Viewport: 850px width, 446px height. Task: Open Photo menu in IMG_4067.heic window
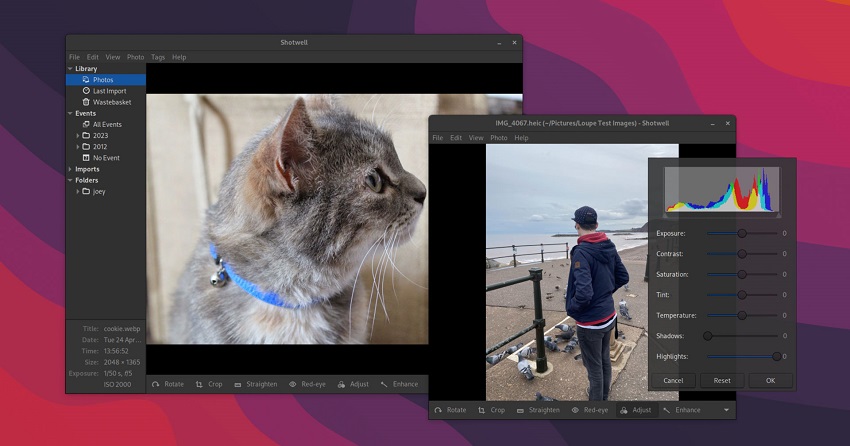tap(498, 138)
